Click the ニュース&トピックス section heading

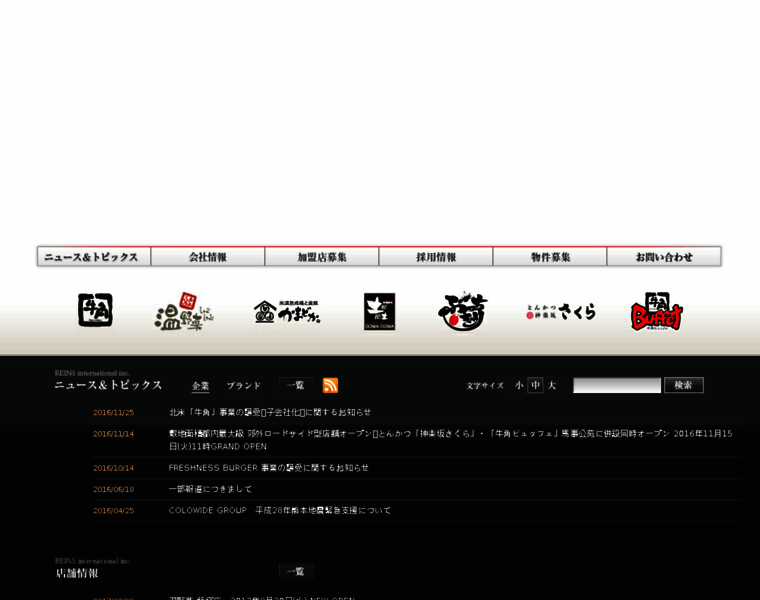[108, 385]
